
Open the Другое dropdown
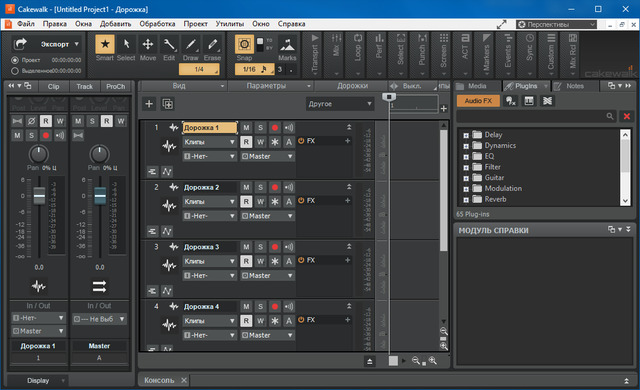[340, 104]
